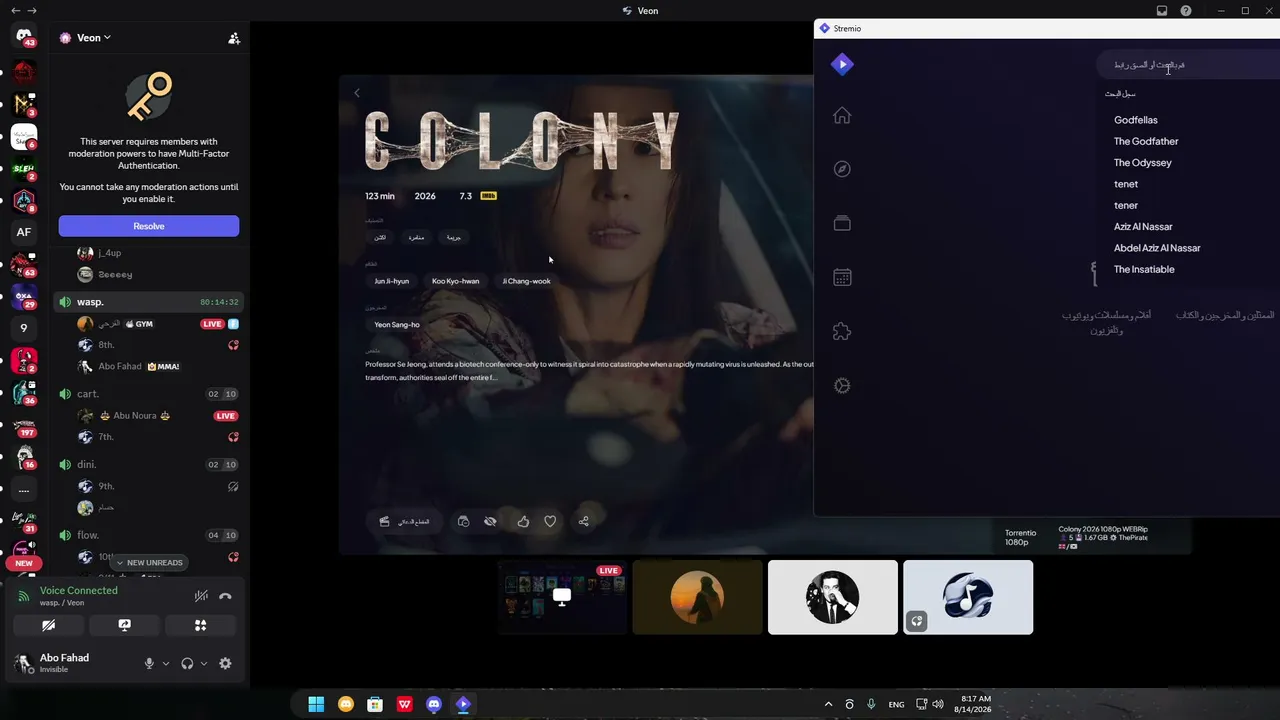Open Discord help question mark icon
The image size is (1280, 720).
coord(1186,11)
